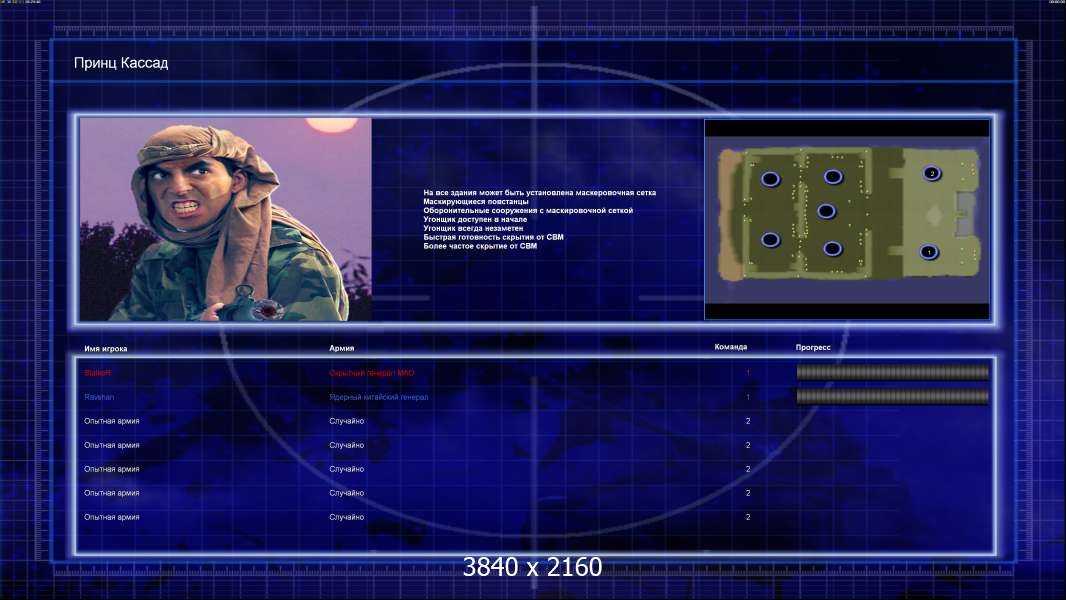Image resolution: width=1066 pixels, height=600 pixels.
Task: Click the 'Прогресс' column header
Action: (813, 347)
